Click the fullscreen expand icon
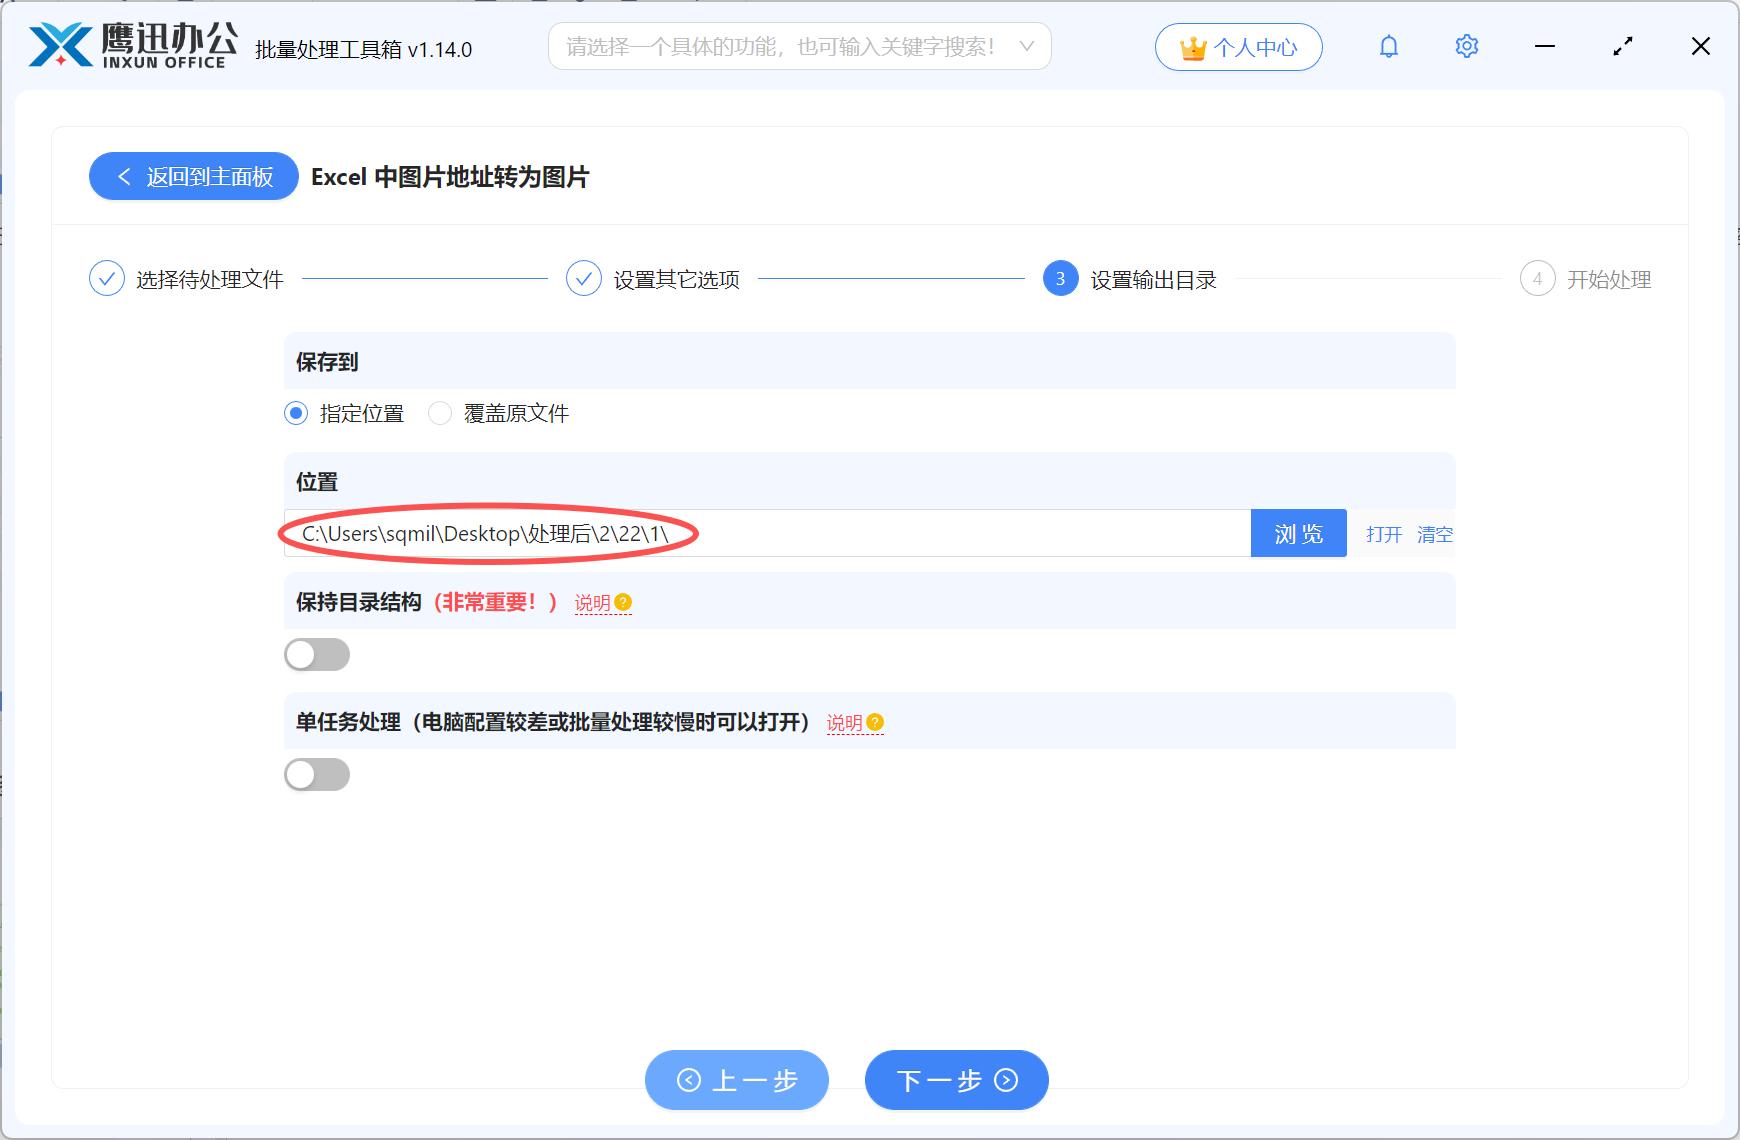The image size is (1740, 1140). click(x=1622, y=45)
